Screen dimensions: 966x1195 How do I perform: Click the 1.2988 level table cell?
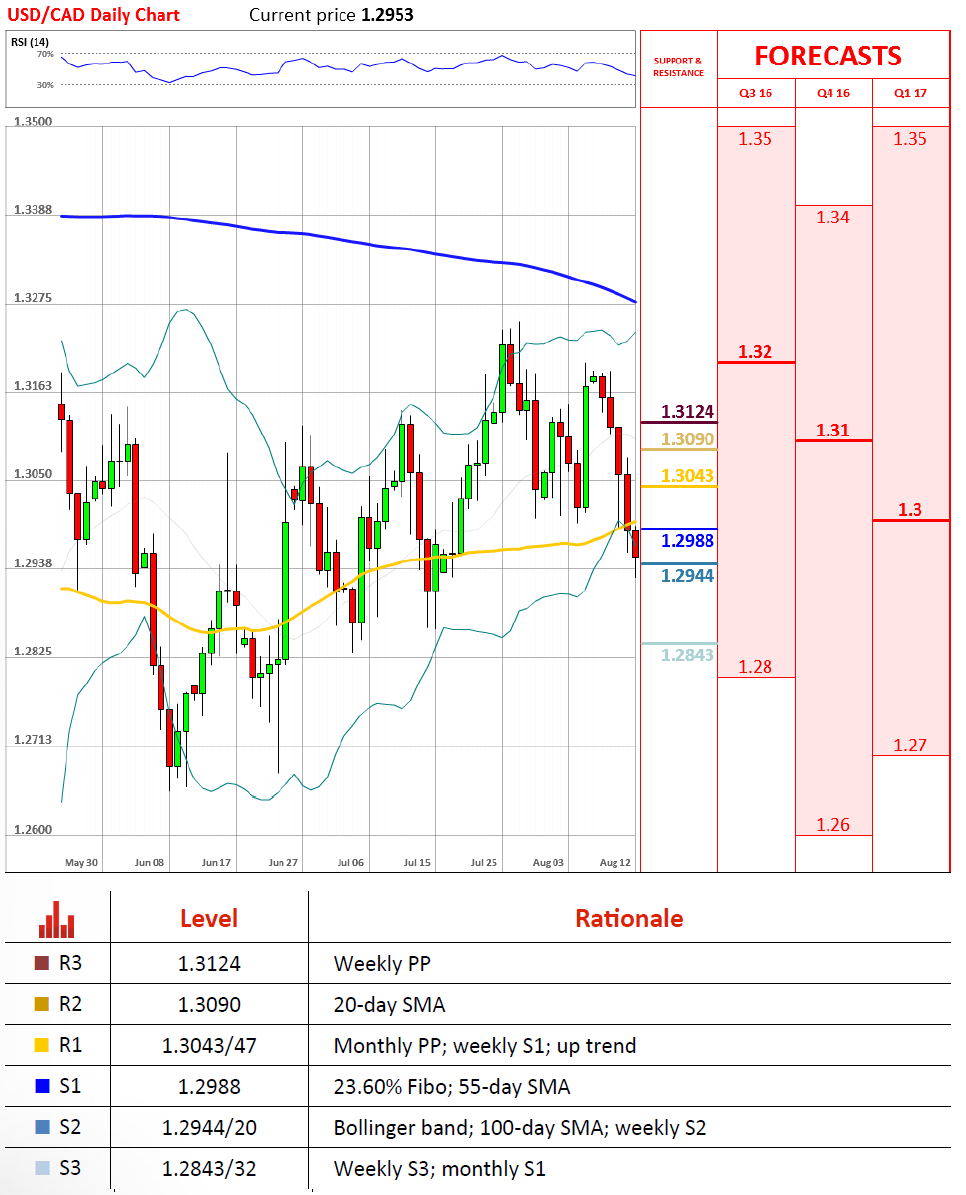[x=209, y=1087]
